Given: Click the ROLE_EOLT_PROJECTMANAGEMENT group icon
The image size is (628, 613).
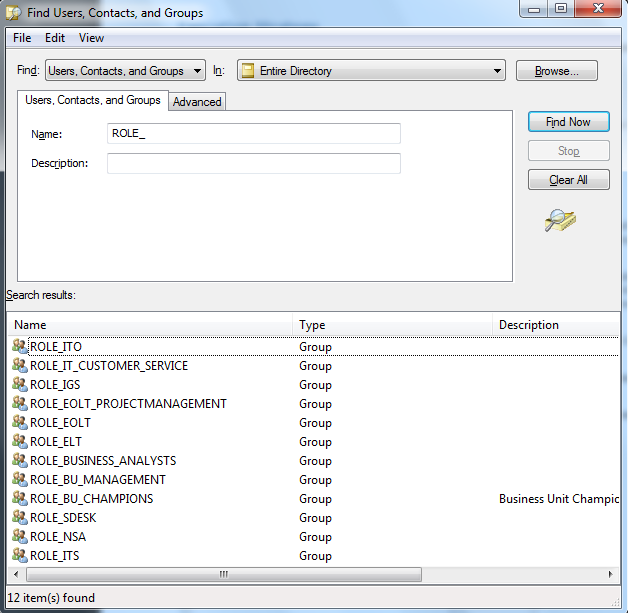Looking at the screenshot, I should (x=19, y=403).
